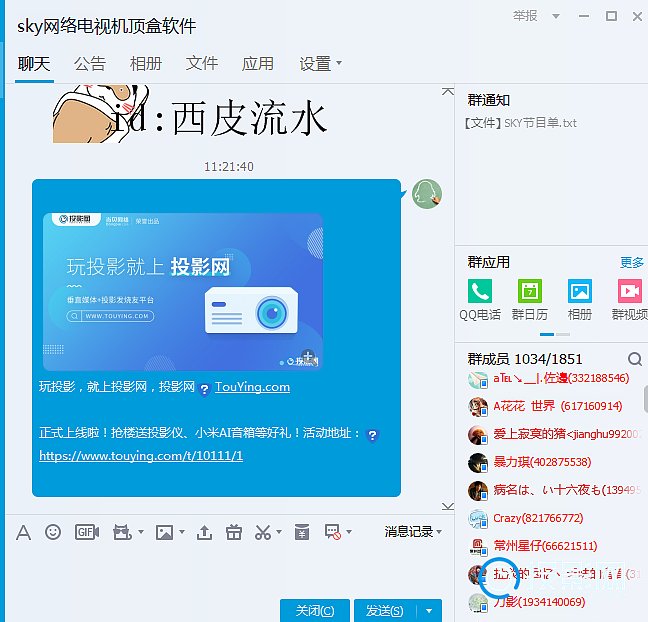Click the 发送(S) send button

point(385,610)
